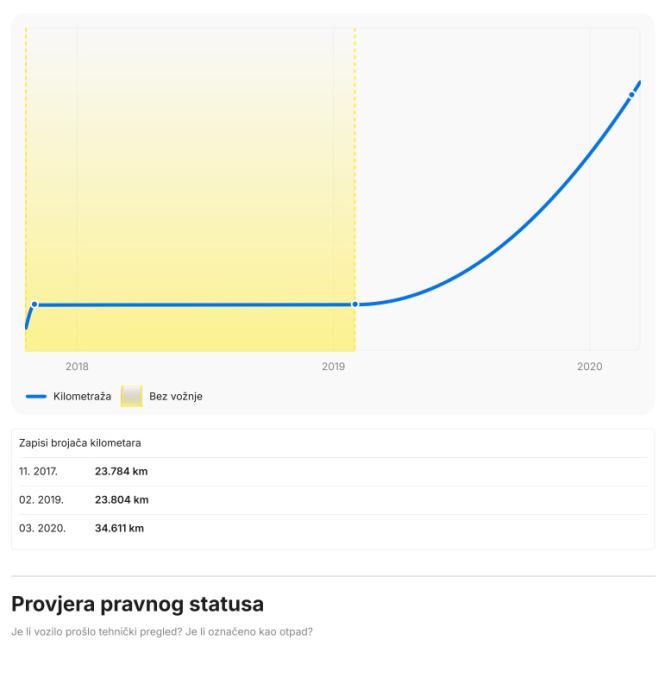Click the 2020 x-axis label
The width and height of the screenshot is (671, 690).
(x=590, y=367)
